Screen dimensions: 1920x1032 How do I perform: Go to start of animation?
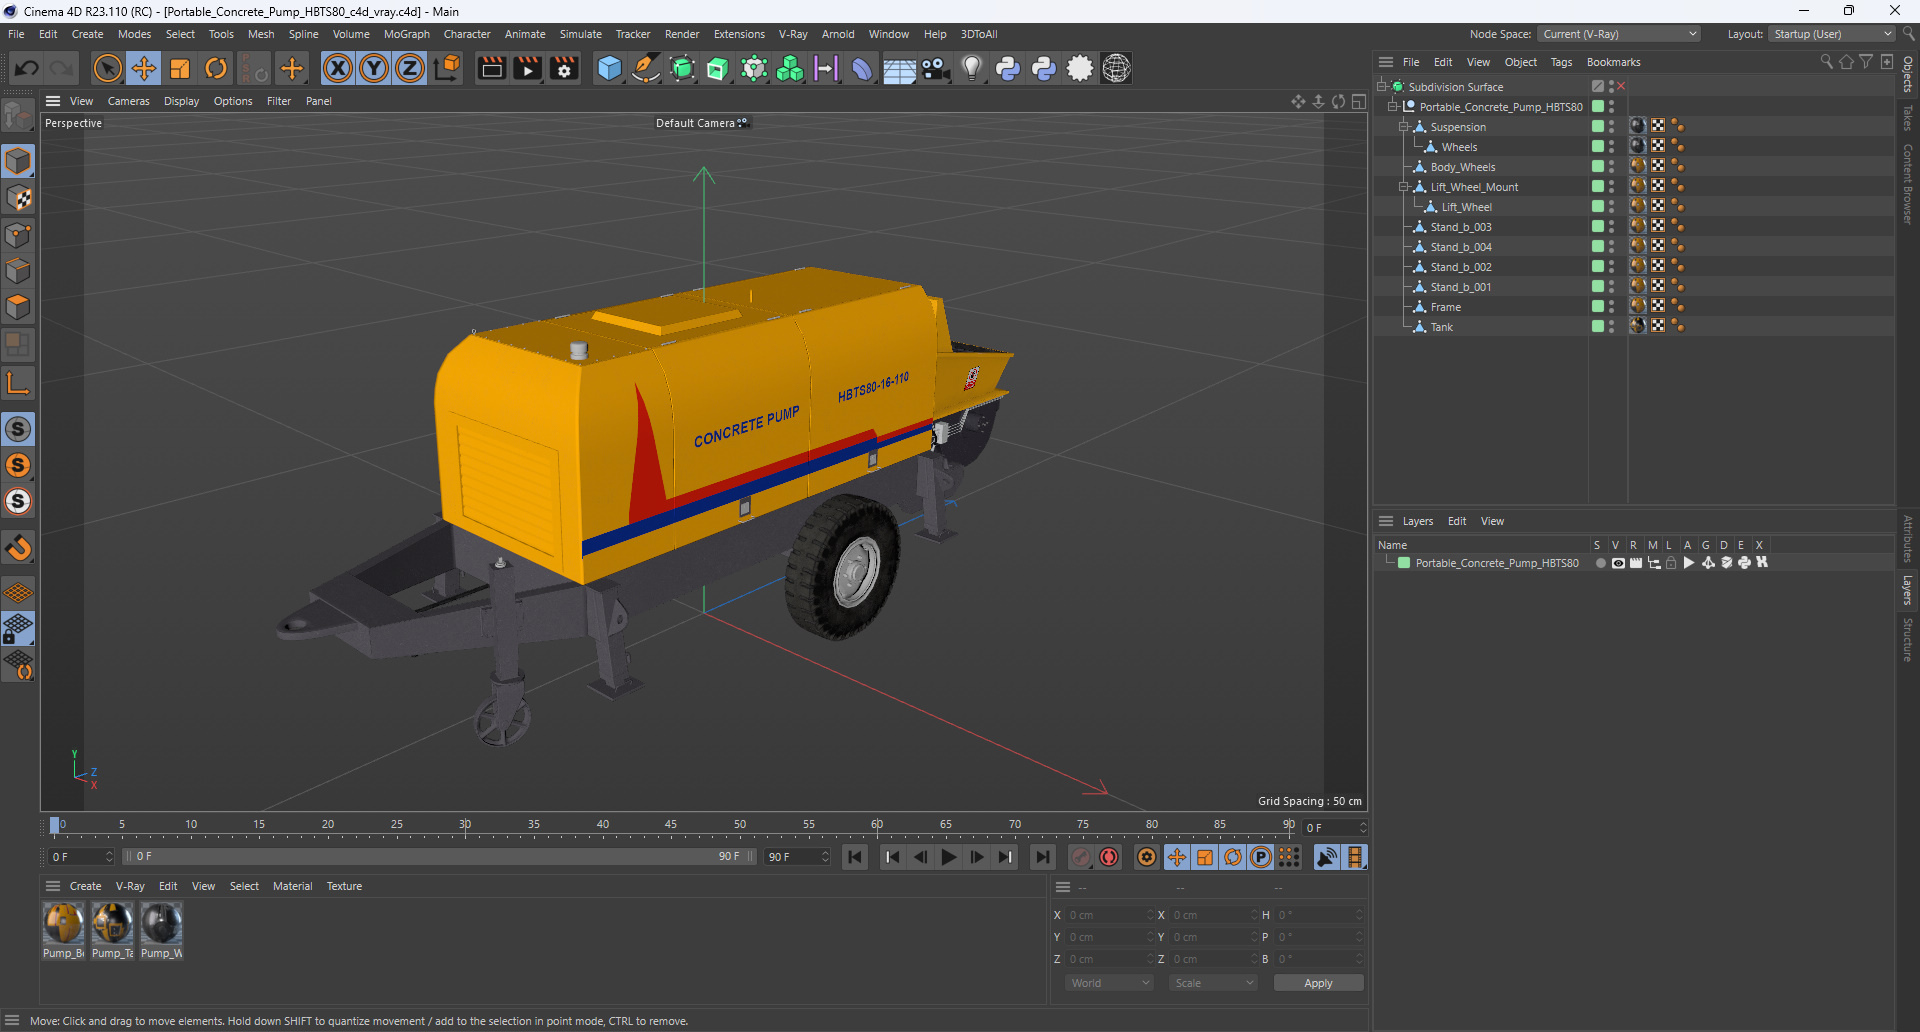pos(855,857)
